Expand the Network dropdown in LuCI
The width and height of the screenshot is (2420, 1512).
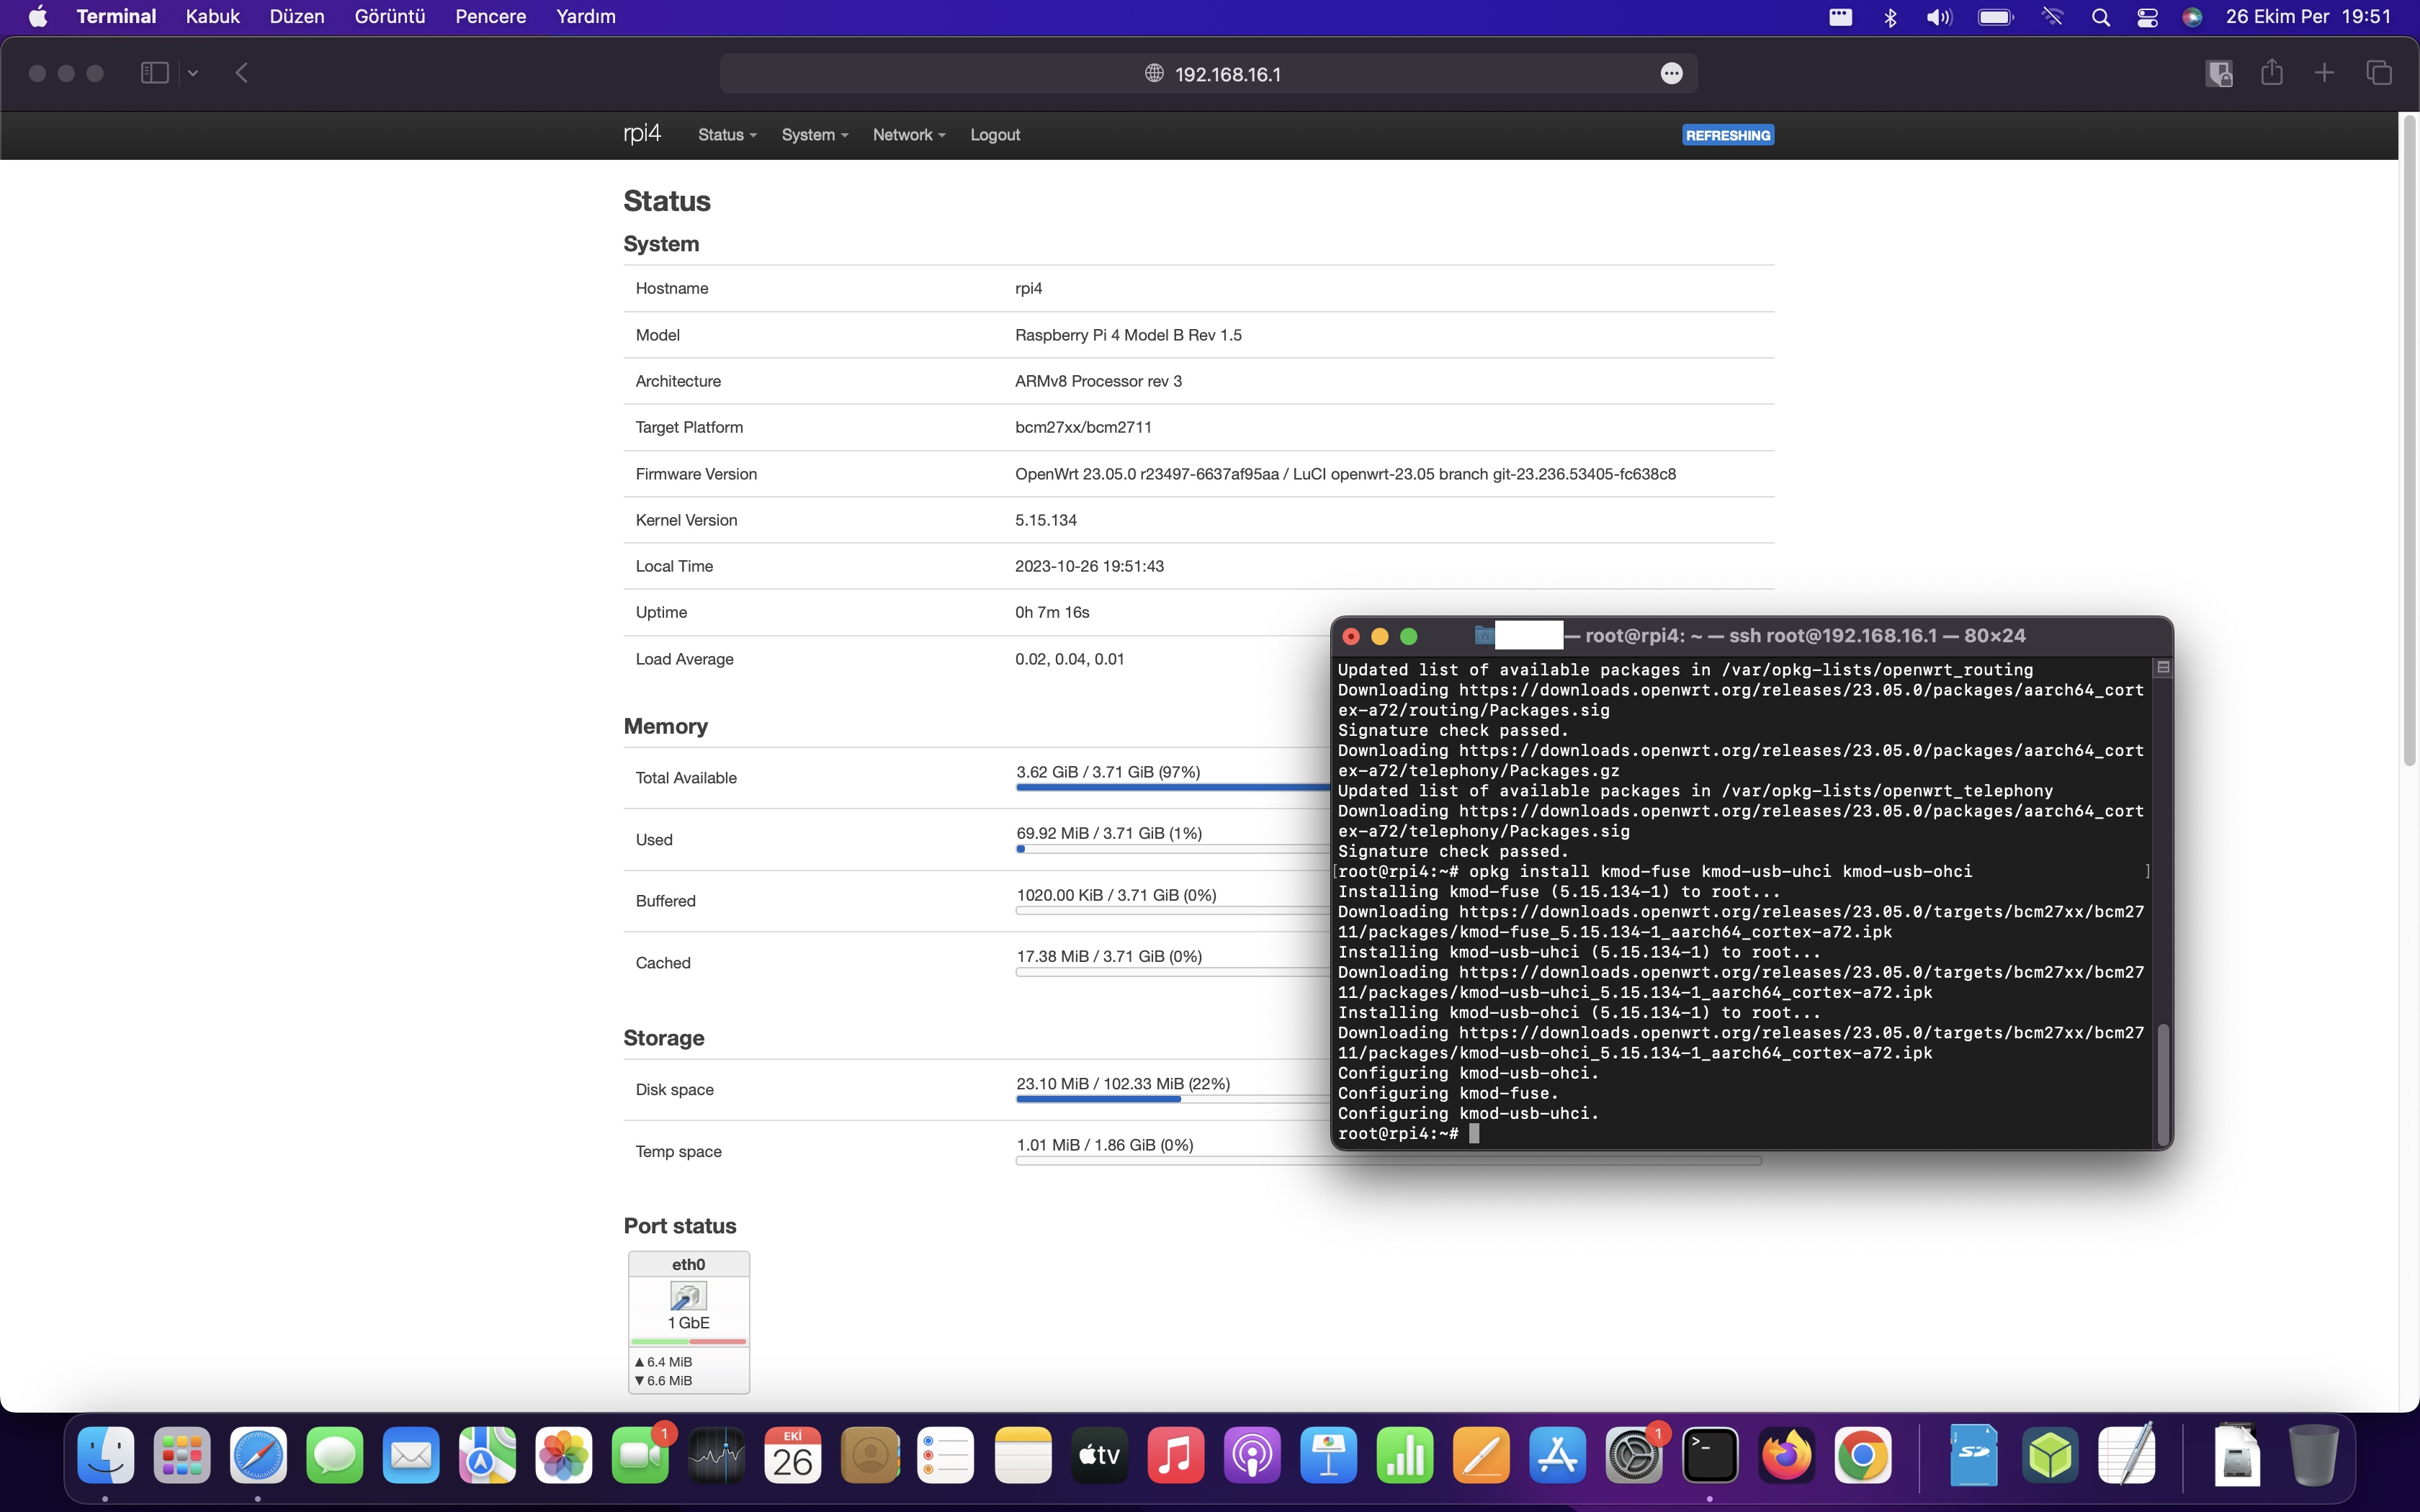(x=909, y=135)
